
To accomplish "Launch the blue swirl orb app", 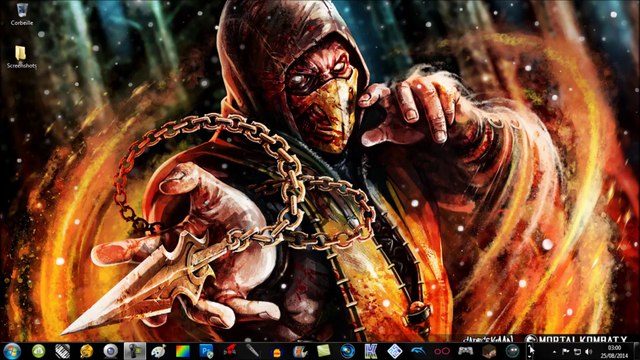I will (347, 351).
